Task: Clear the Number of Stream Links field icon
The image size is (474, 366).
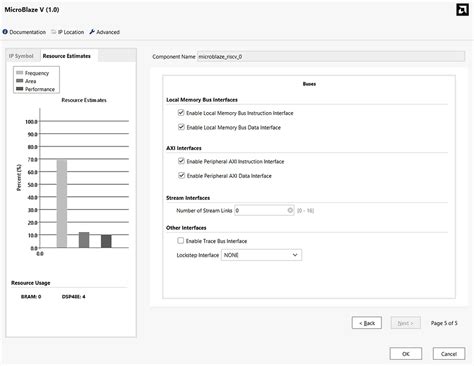Action: coord(290,210)
